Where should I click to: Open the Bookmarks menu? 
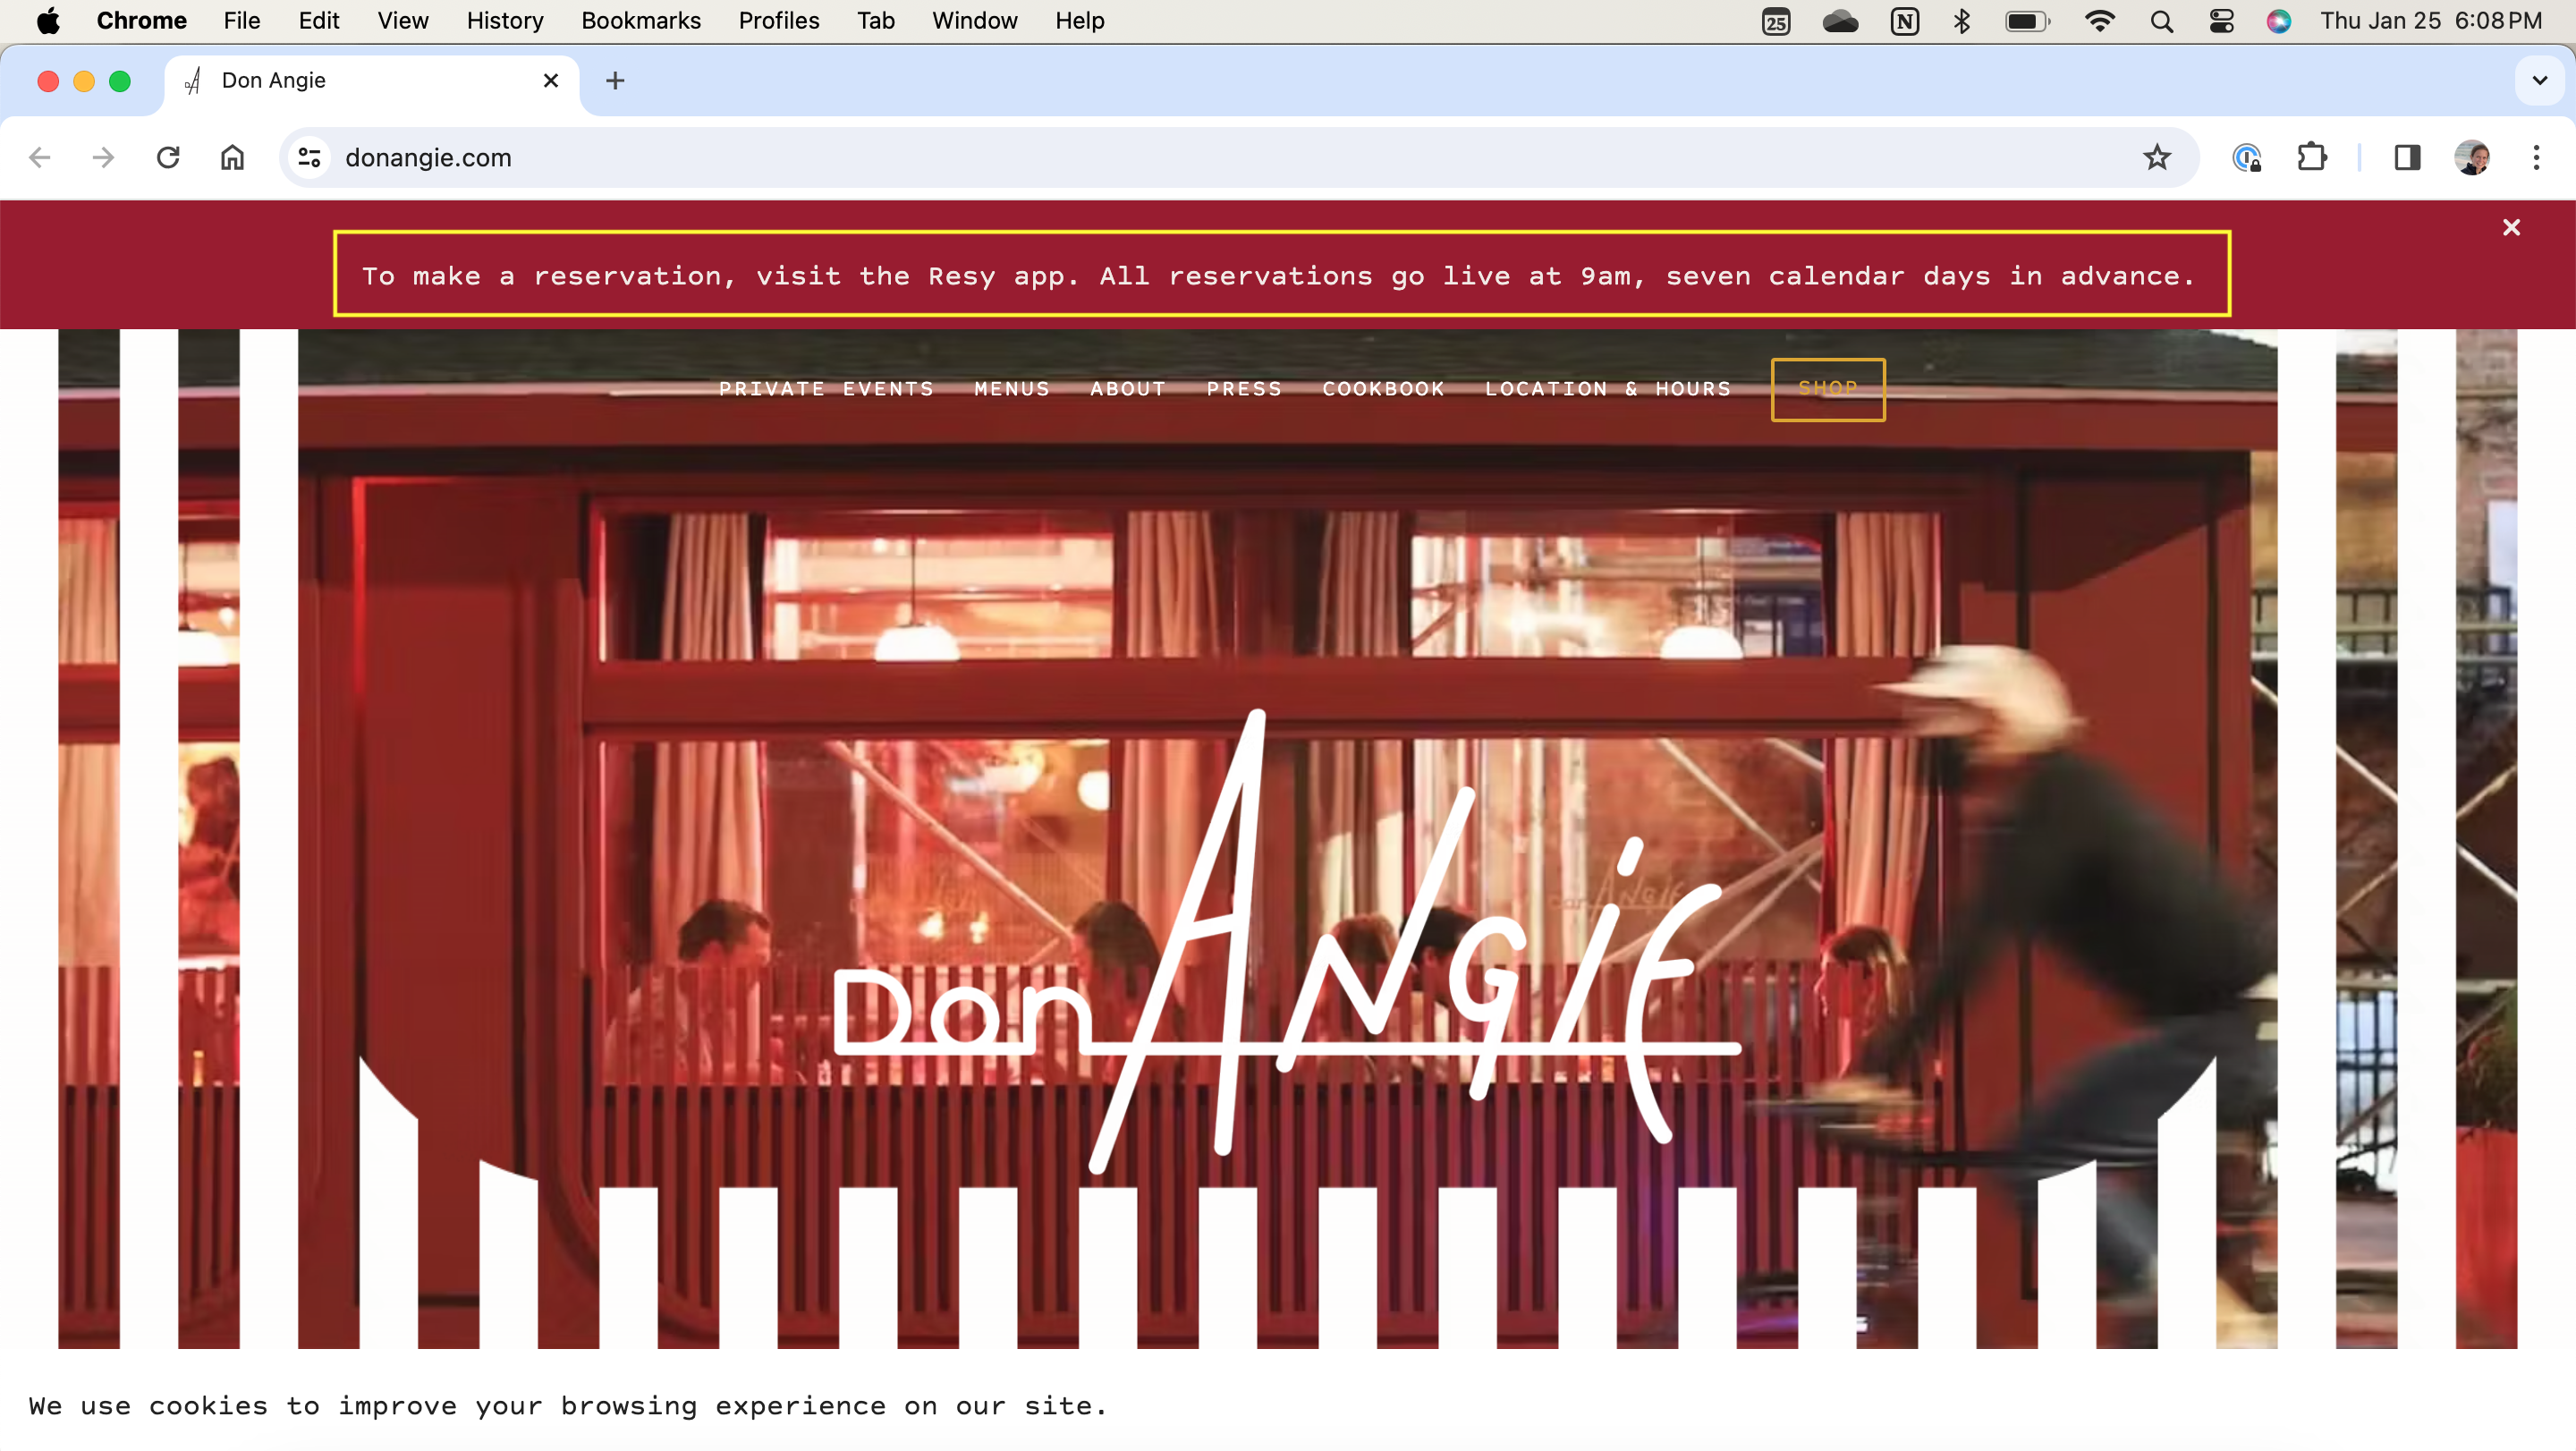pyautogui.click(x=640, y=21)
